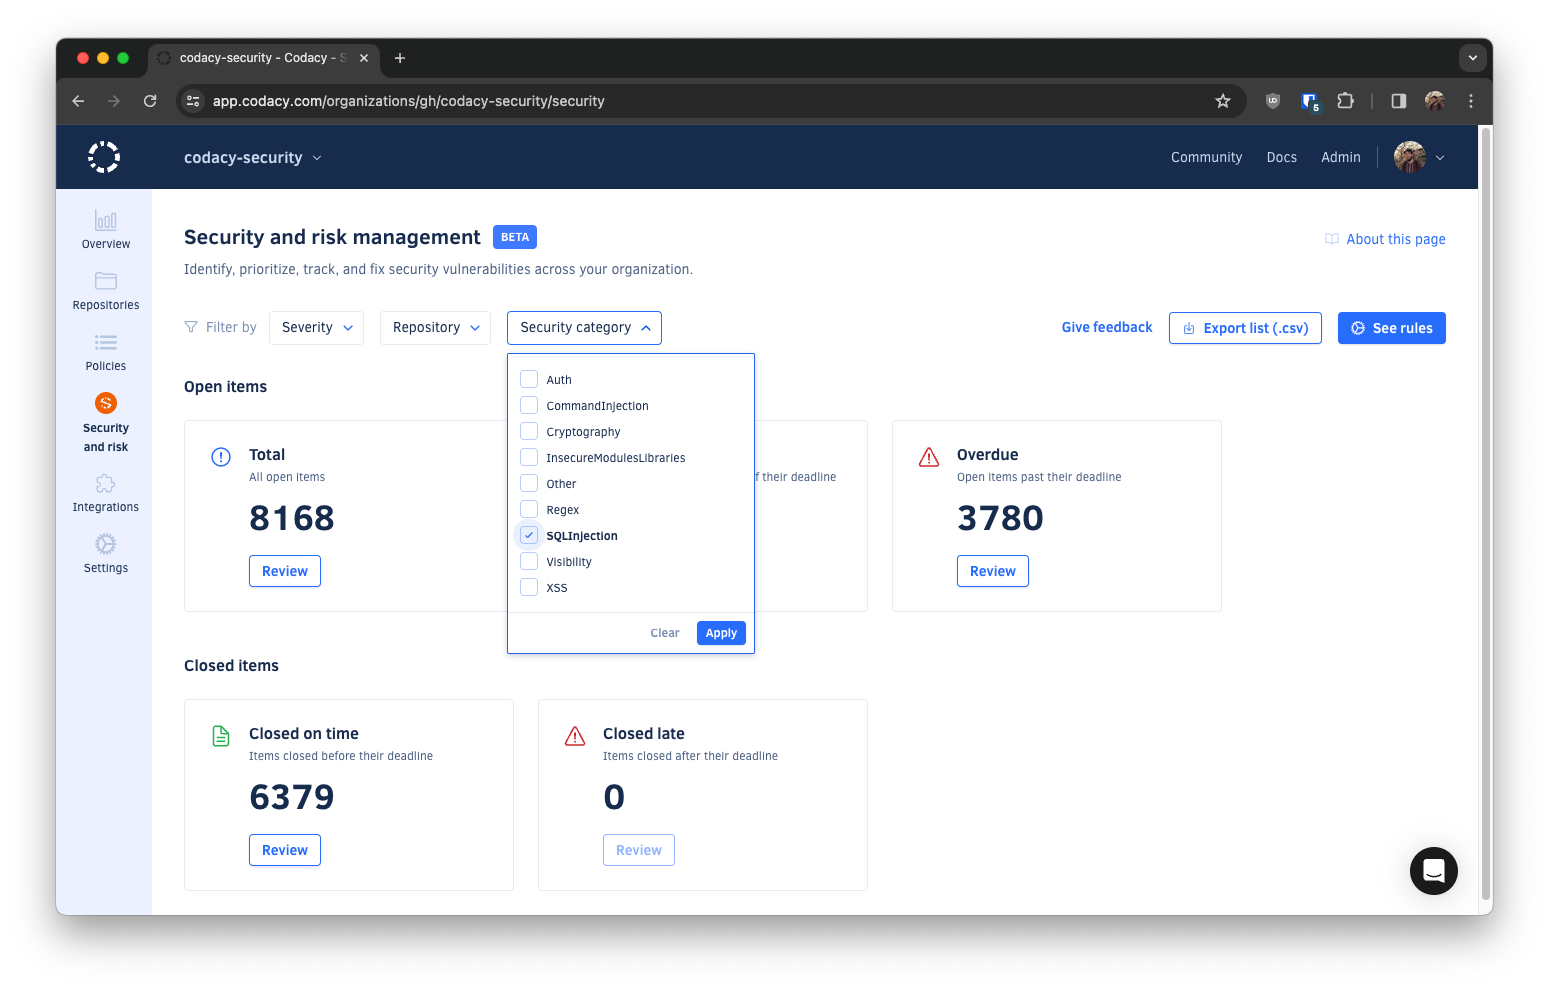Open Admin in the header
The height and width of the screenshot is (989, 1549).
[x=1340, y=157]
